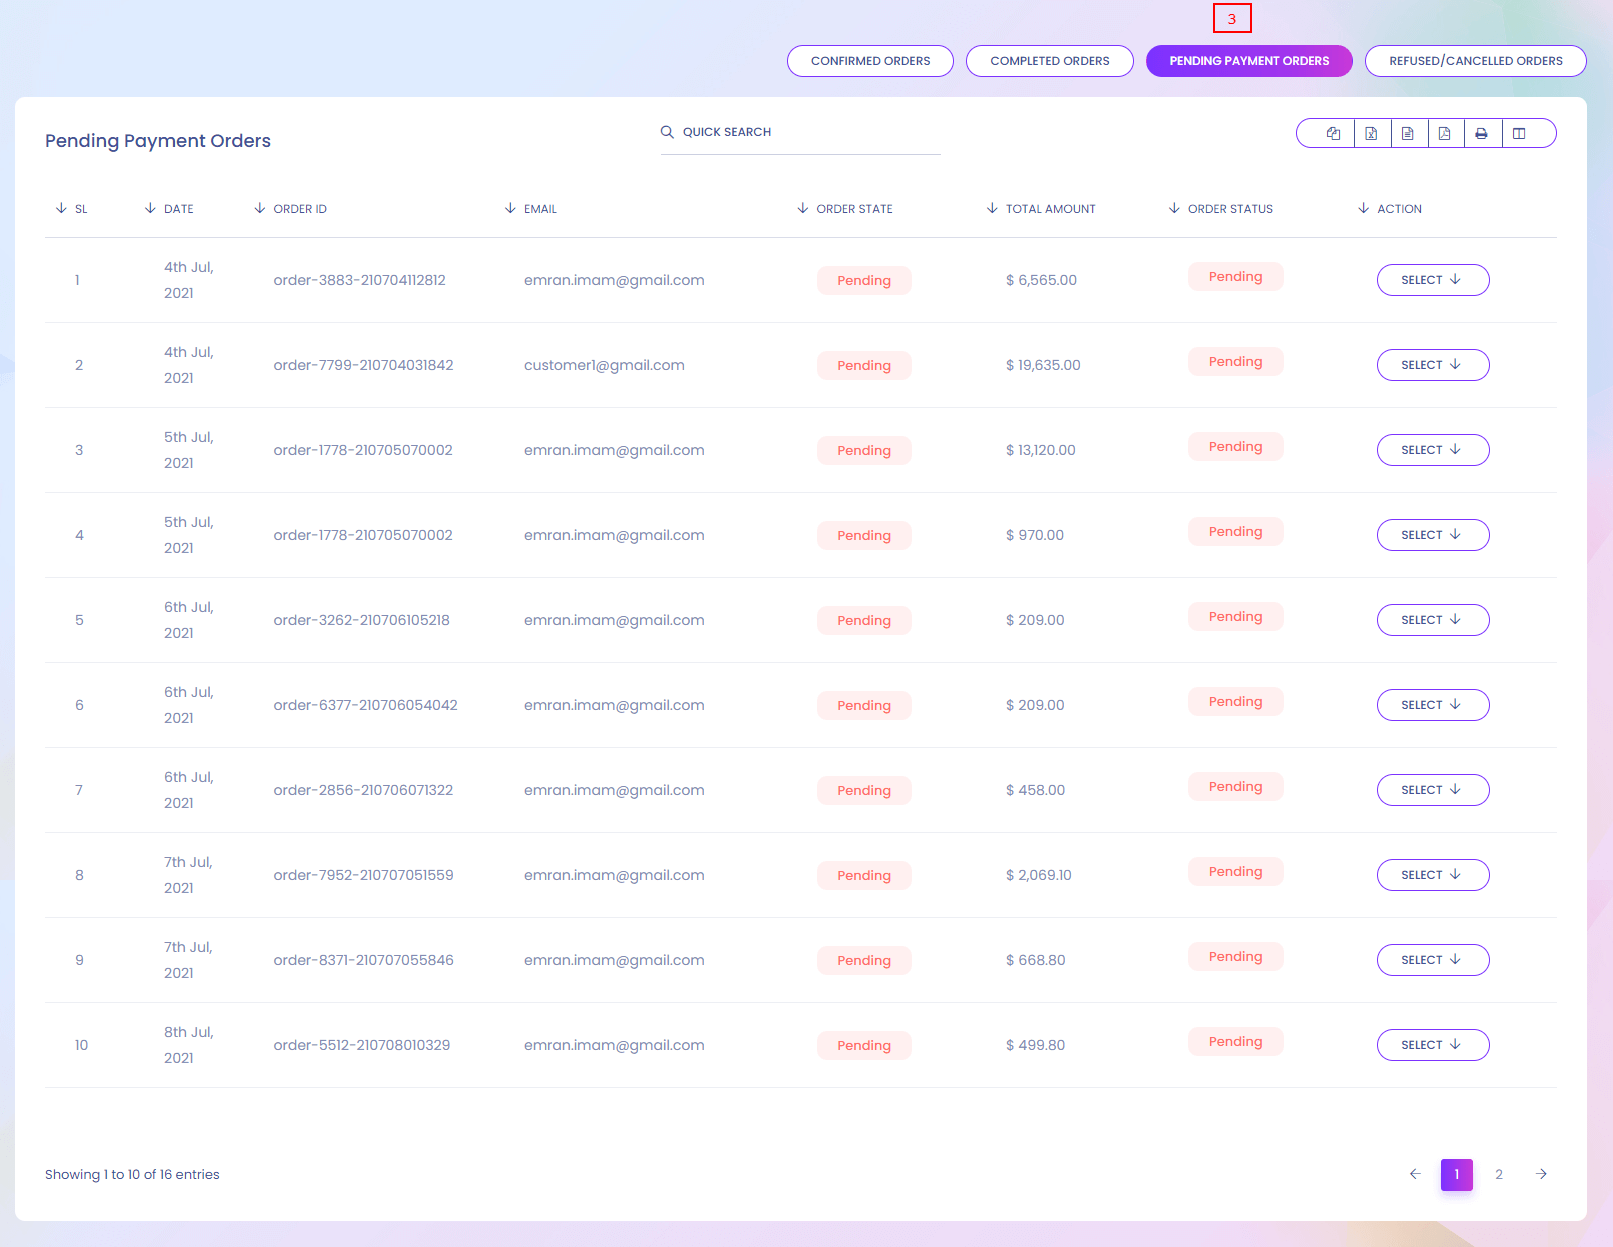This screenshot has width=1613, height=1247.
Task: Export table as PDF
Action: (1445, 133)
